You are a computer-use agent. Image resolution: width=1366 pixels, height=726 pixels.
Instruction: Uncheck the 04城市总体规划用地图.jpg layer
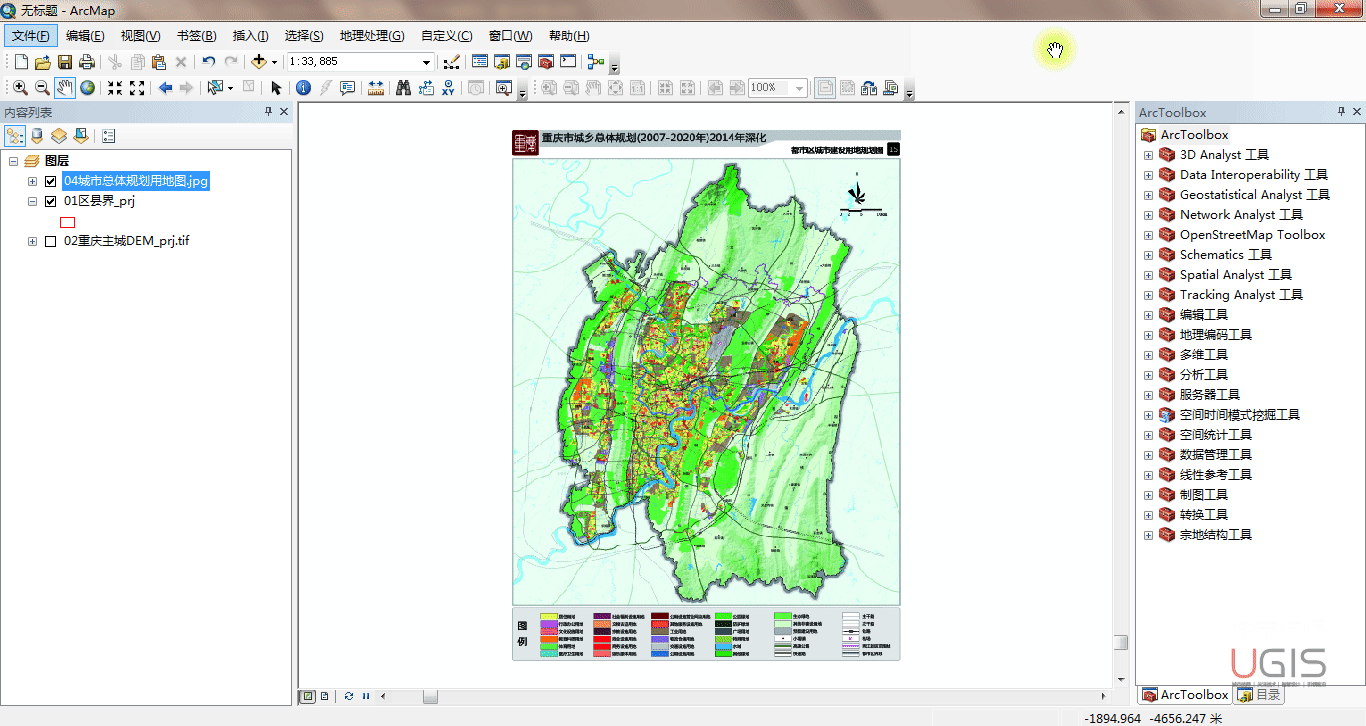(x=51, y=182)
